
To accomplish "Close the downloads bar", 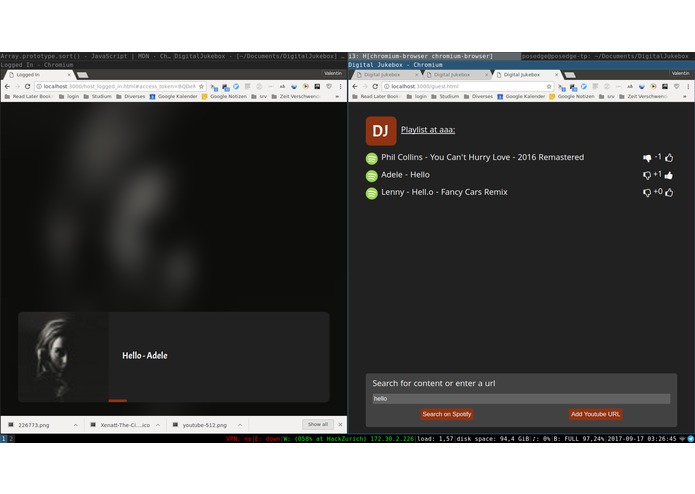I will pyautogui.click(x=340, y=424).
